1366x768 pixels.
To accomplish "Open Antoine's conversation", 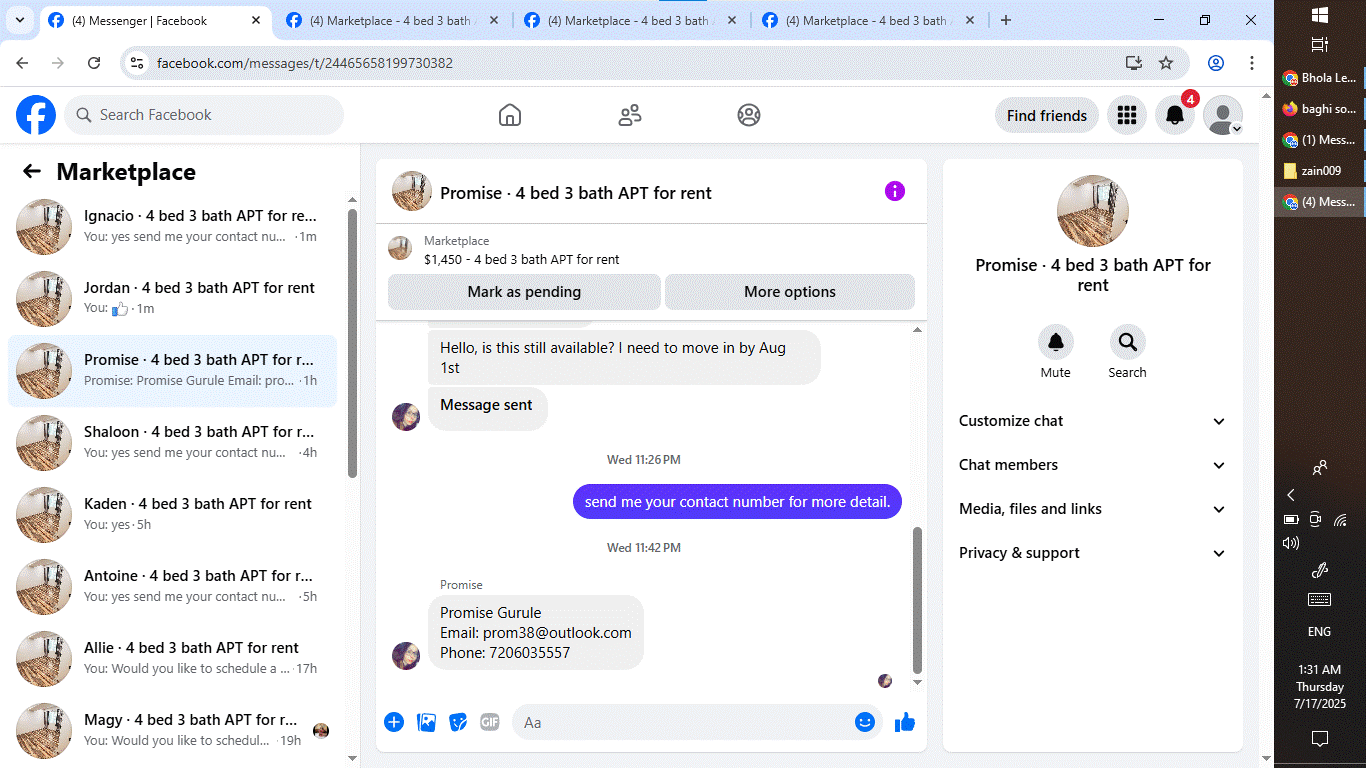I will tap(172, 586).
